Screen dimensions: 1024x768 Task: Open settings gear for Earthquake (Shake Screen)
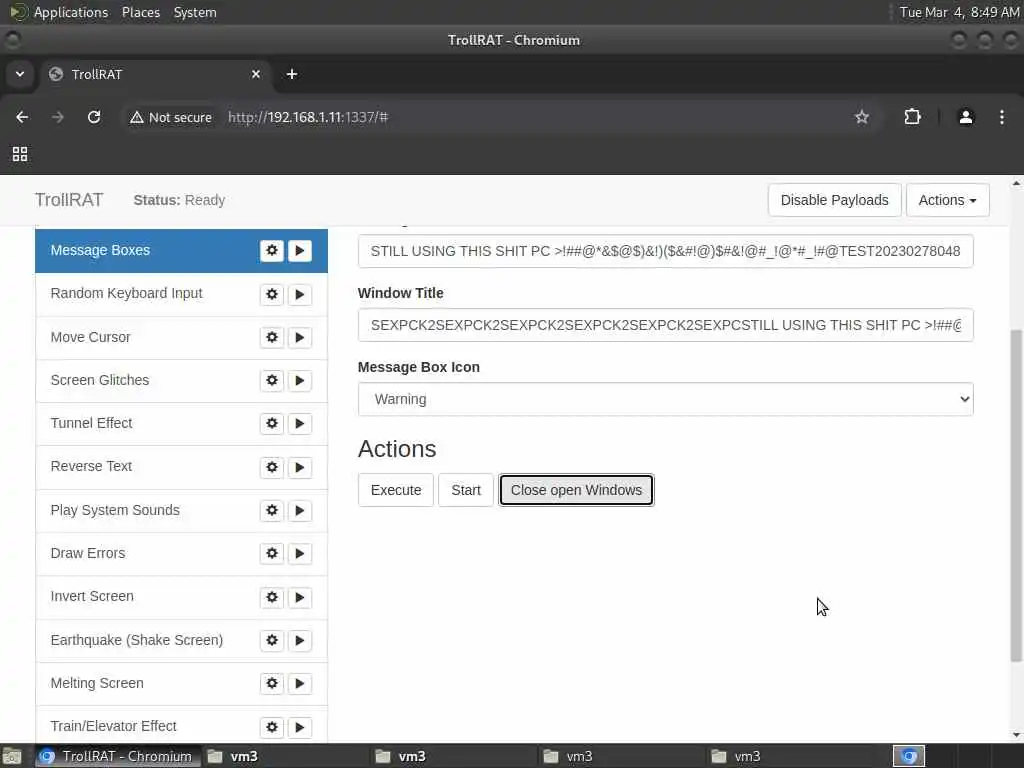coord(272,641)
